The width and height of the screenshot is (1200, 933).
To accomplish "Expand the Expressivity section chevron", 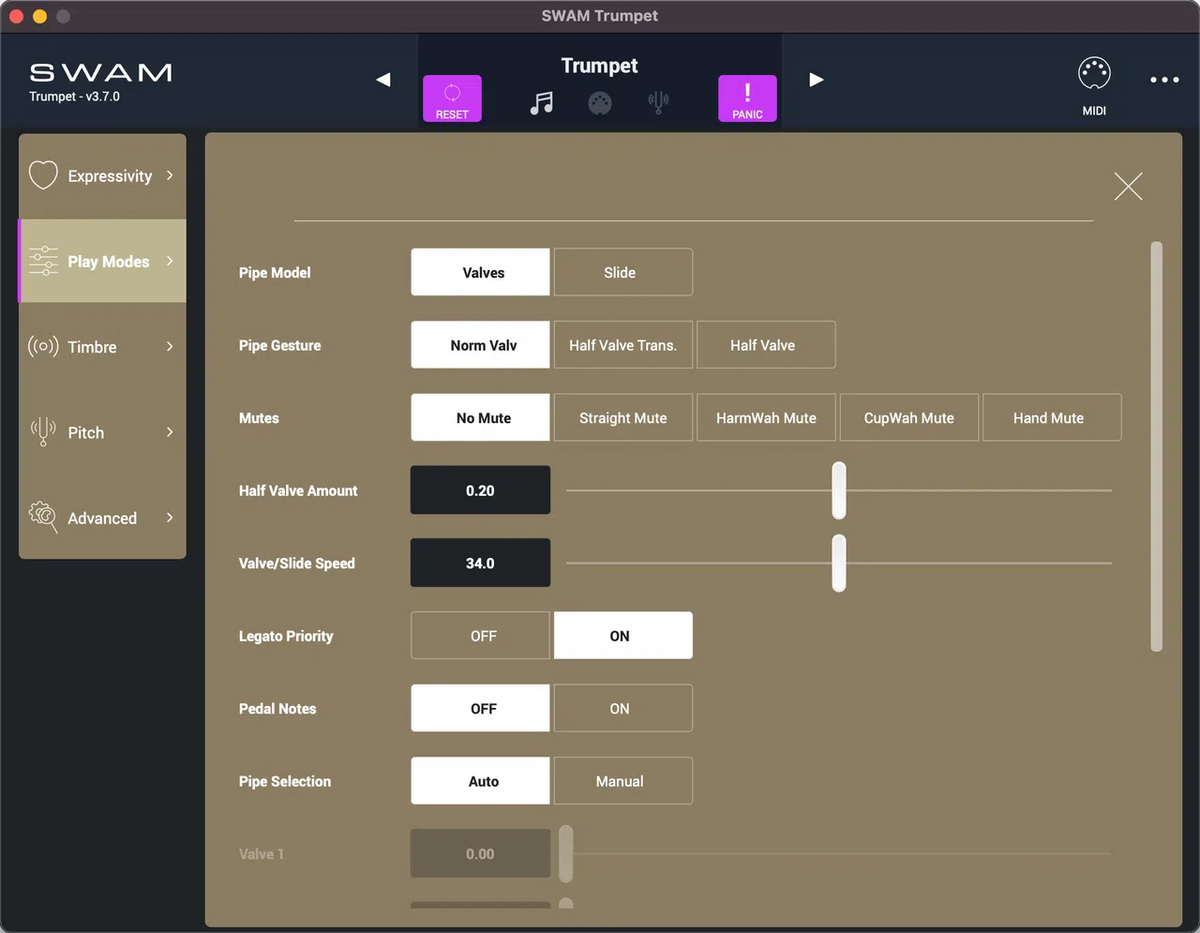I will tap(171, 175).
